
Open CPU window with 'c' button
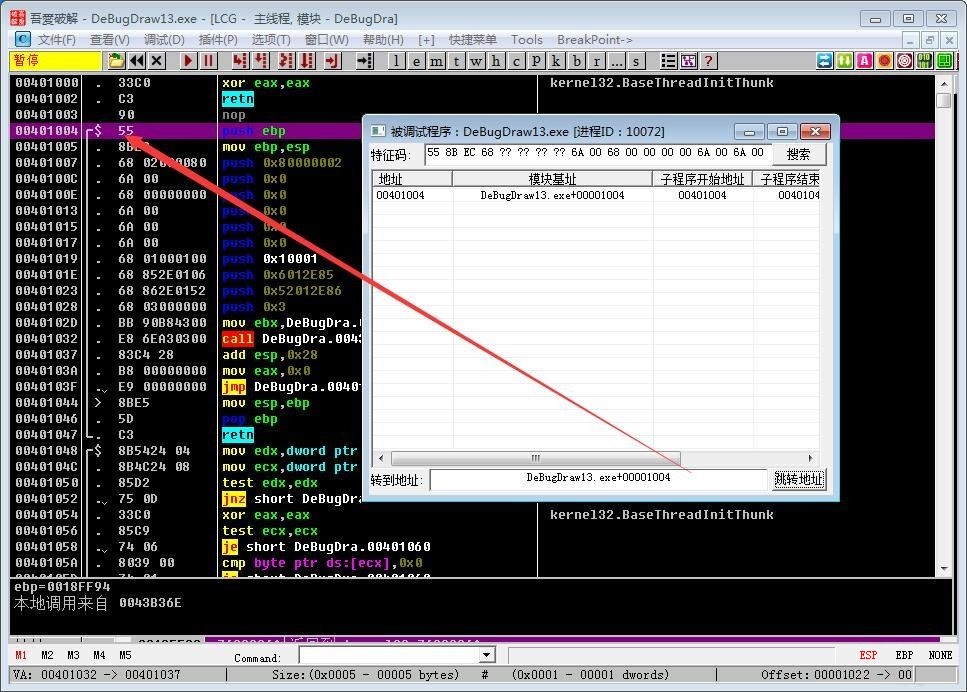[x=516, y=61]
